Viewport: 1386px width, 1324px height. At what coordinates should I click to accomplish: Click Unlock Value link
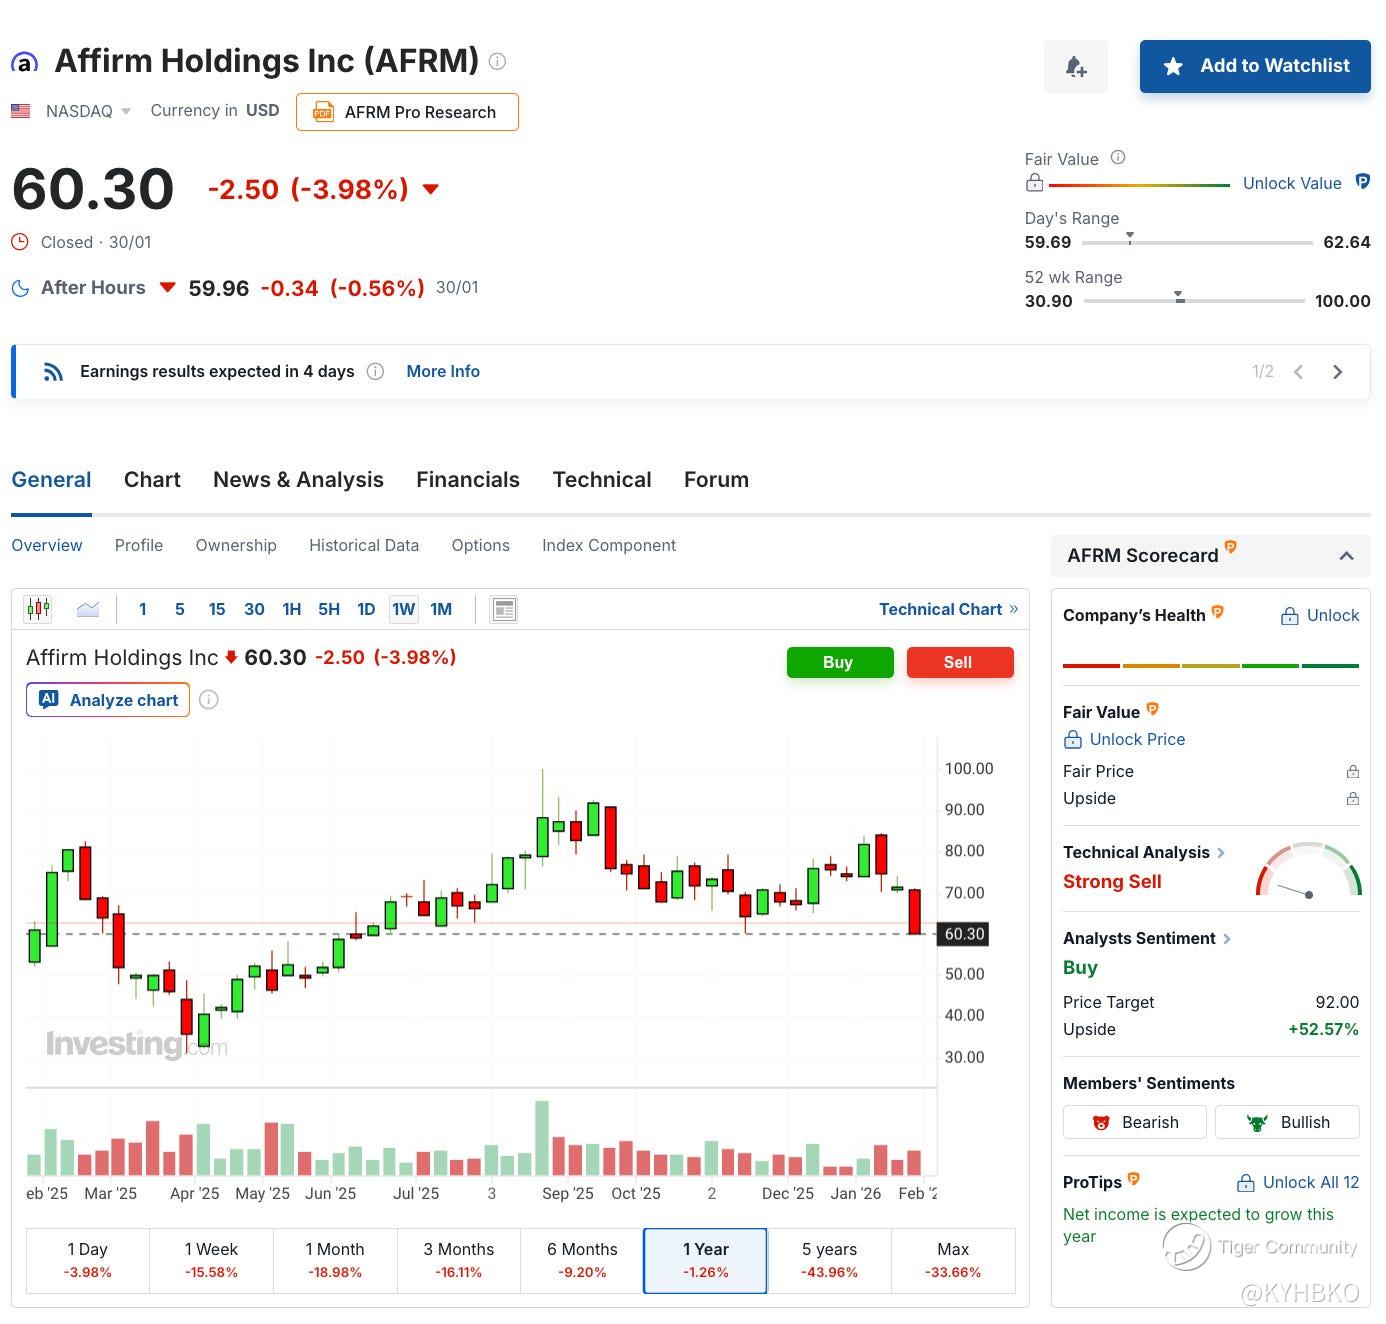point(1292,183)
